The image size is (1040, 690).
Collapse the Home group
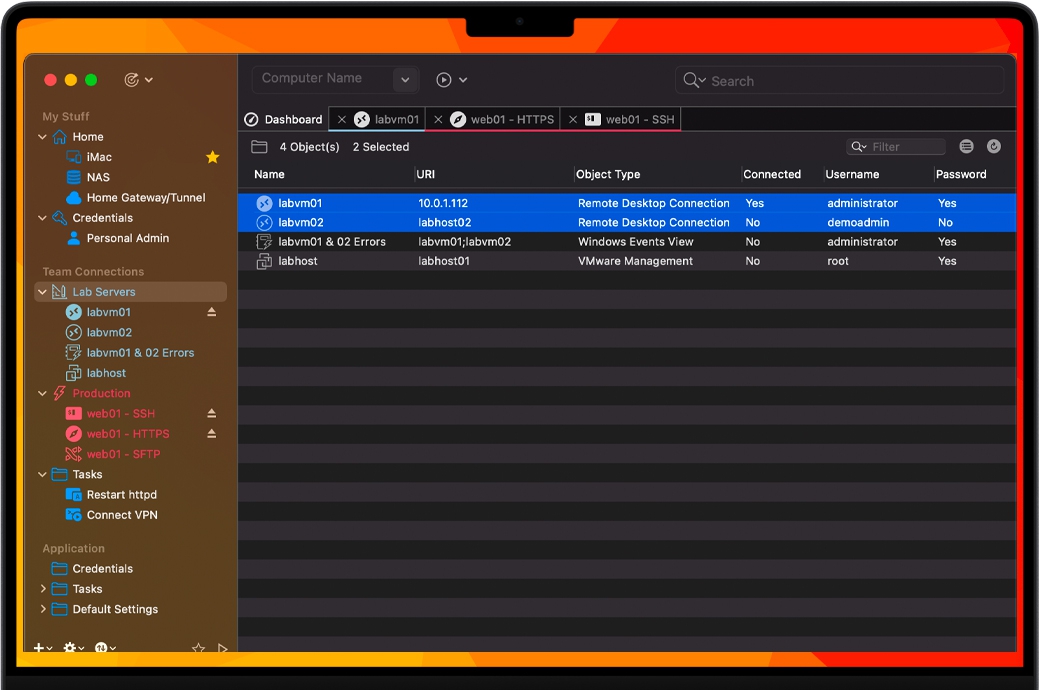point(42,137)
